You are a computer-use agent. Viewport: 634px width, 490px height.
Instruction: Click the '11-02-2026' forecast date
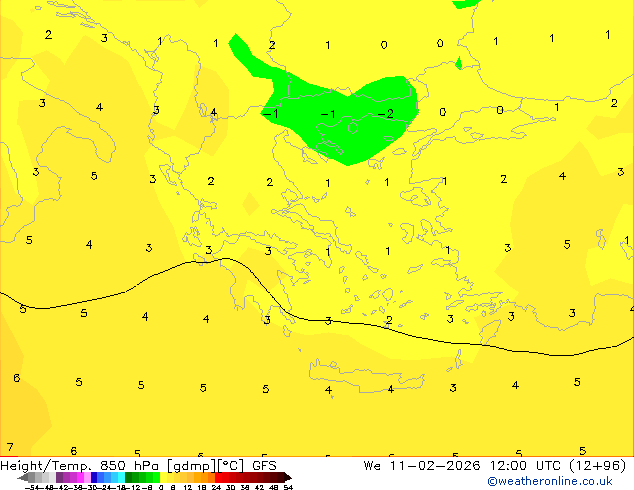(435, 466)
